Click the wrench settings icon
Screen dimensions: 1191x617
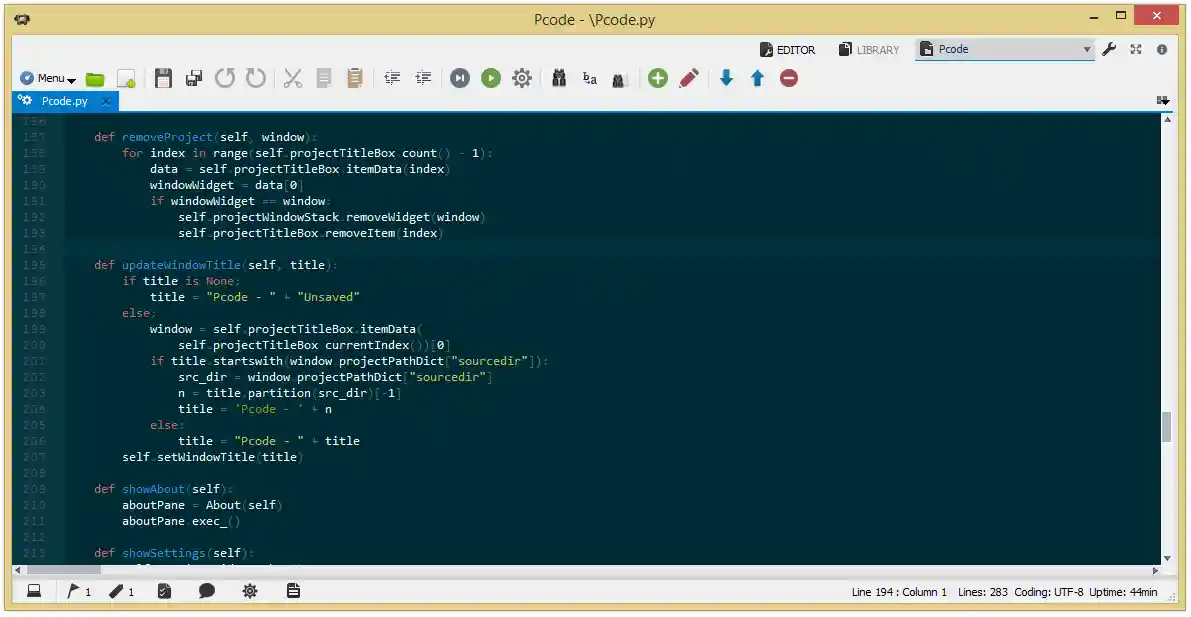pyautogui.click(x=1109, y=49)
